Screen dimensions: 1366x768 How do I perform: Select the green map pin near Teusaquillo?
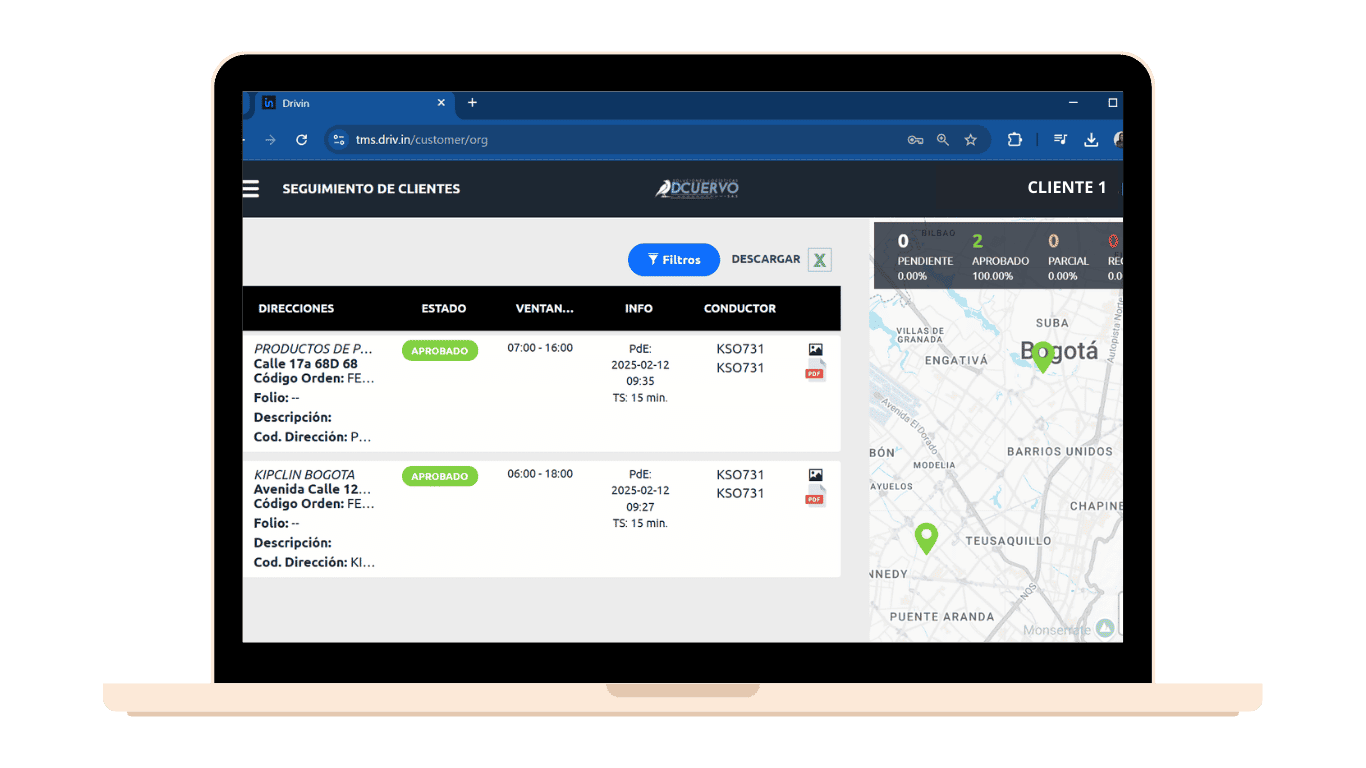tap(926, 538)
